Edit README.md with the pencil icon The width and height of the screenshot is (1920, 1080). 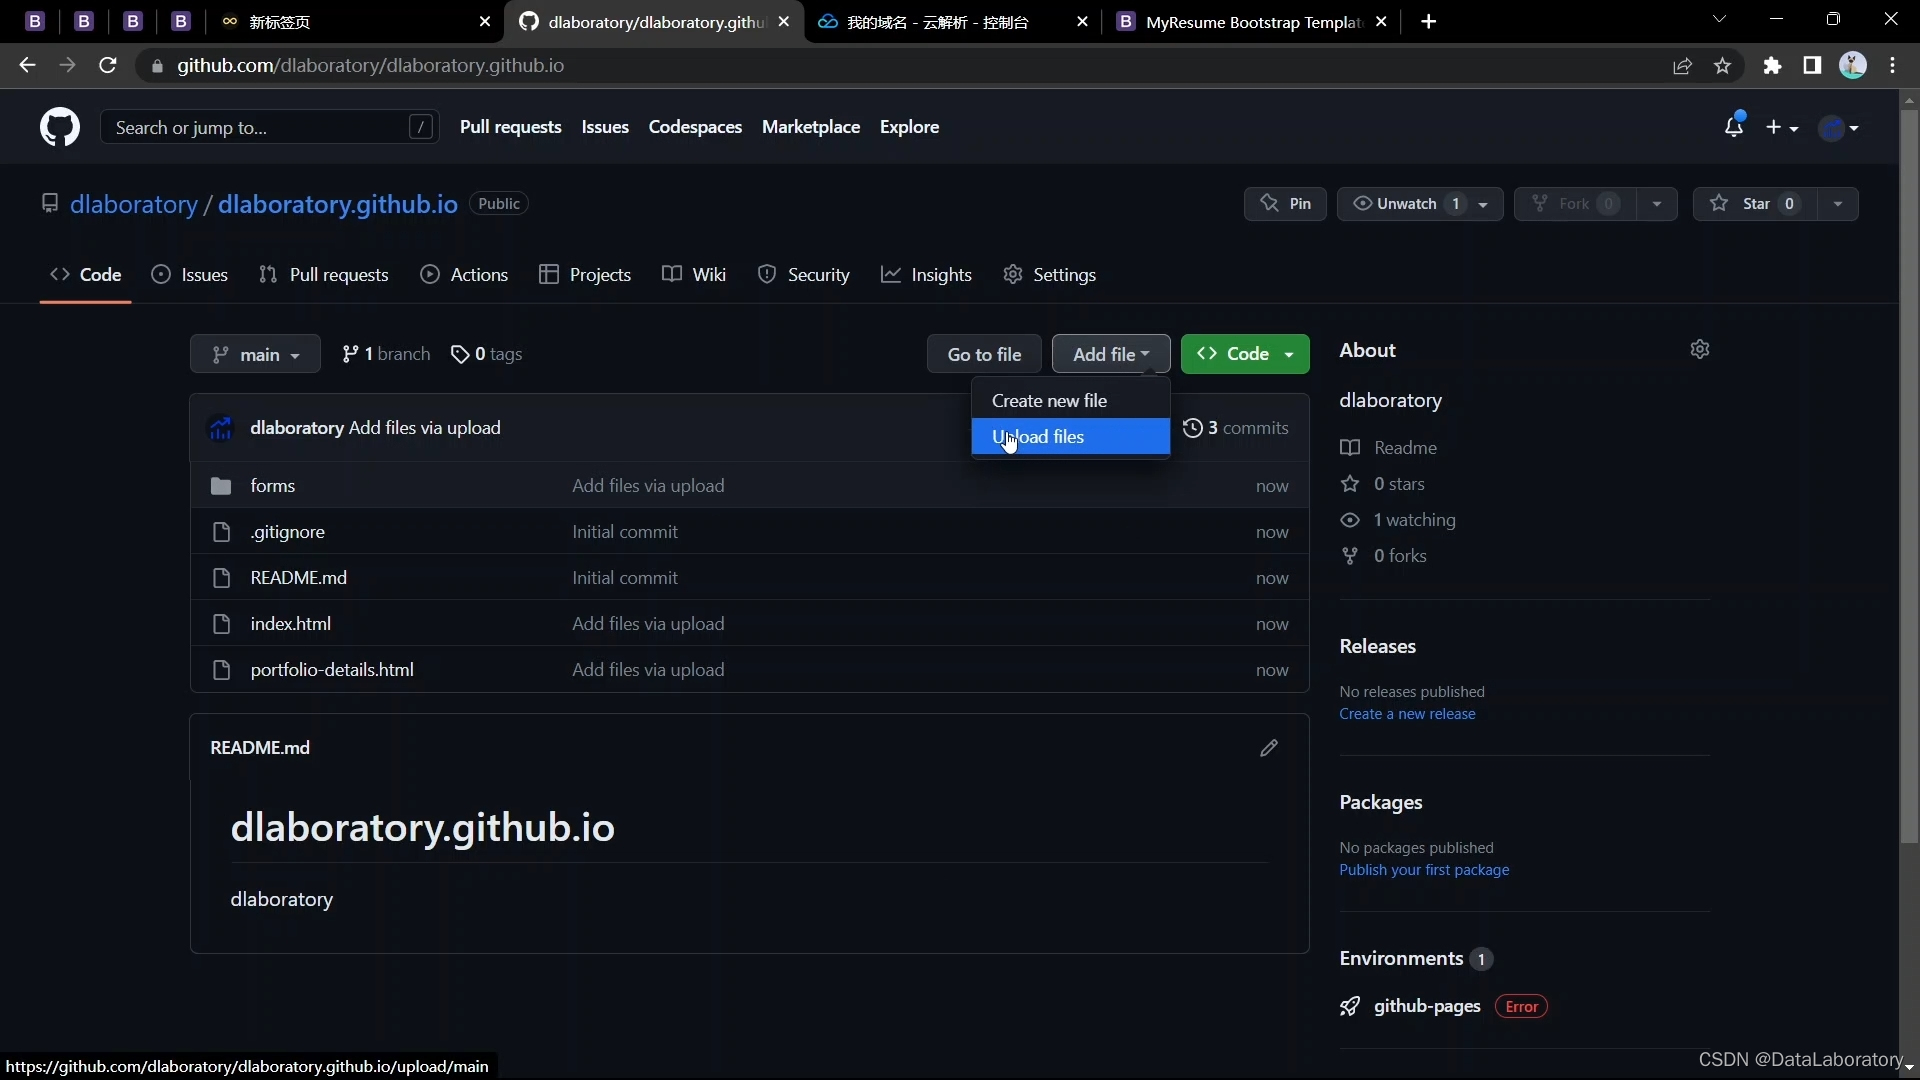pyautogui.click(x=1269, y=748)
